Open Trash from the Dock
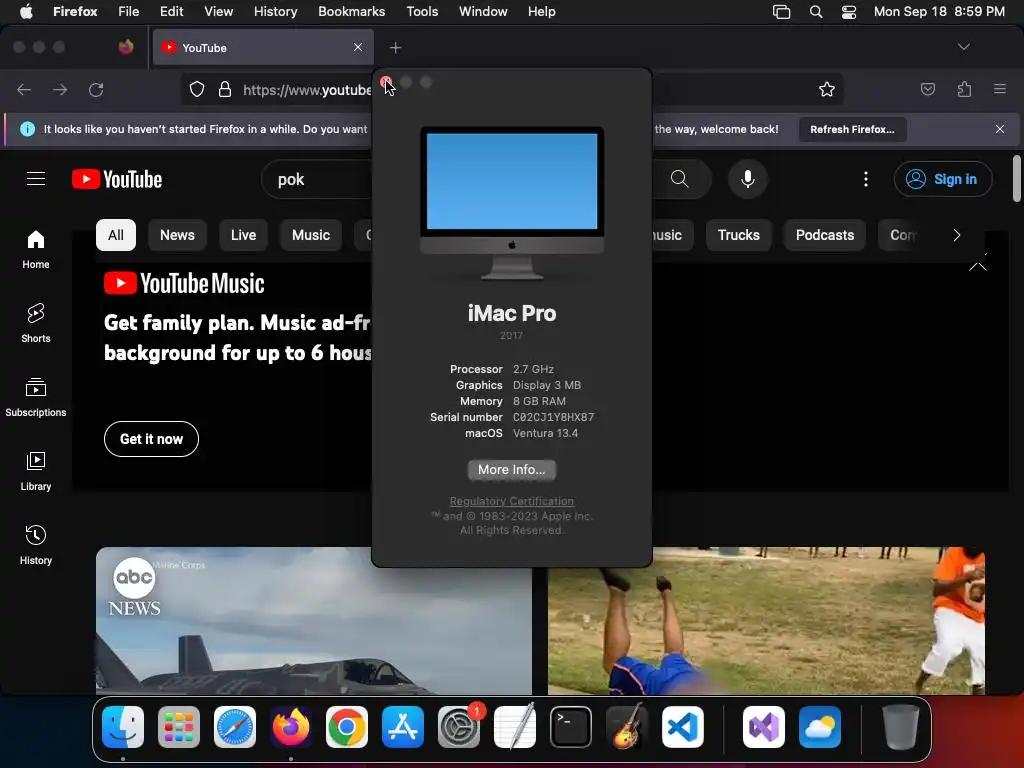The width and height of the screenshot is (1024, 768). 901,727
